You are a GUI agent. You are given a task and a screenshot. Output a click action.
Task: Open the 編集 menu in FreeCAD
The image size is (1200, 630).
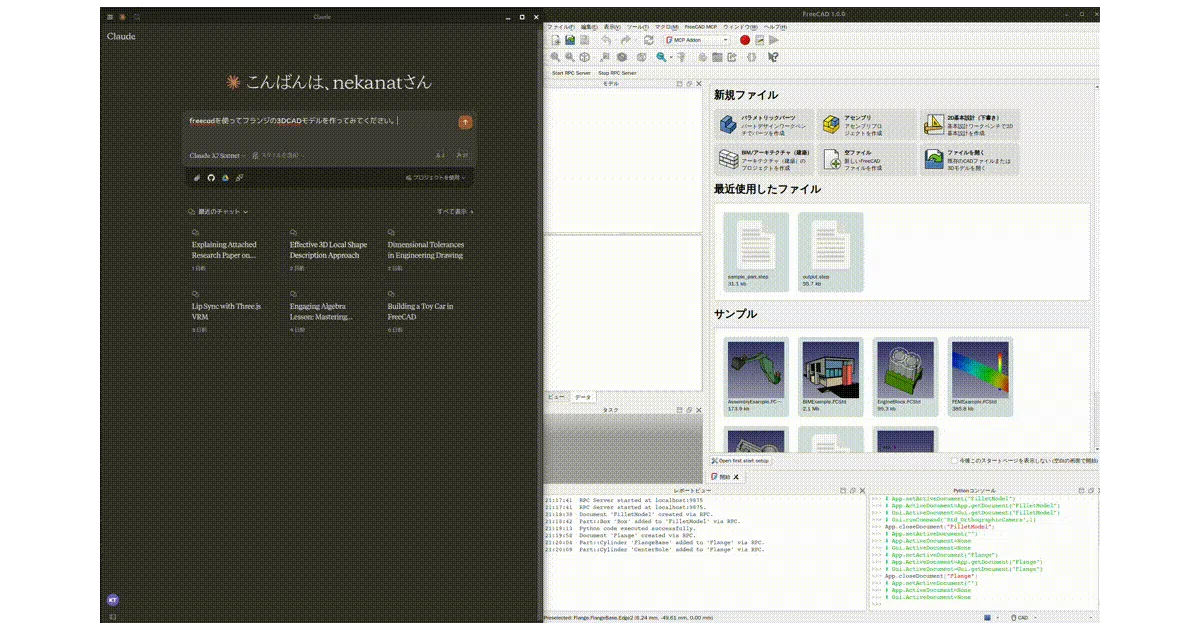pos(591,26)
